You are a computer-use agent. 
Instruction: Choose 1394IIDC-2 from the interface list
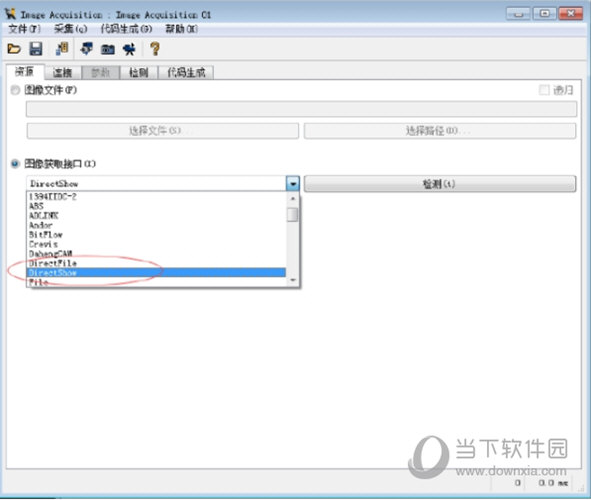[x=156, y=197]
